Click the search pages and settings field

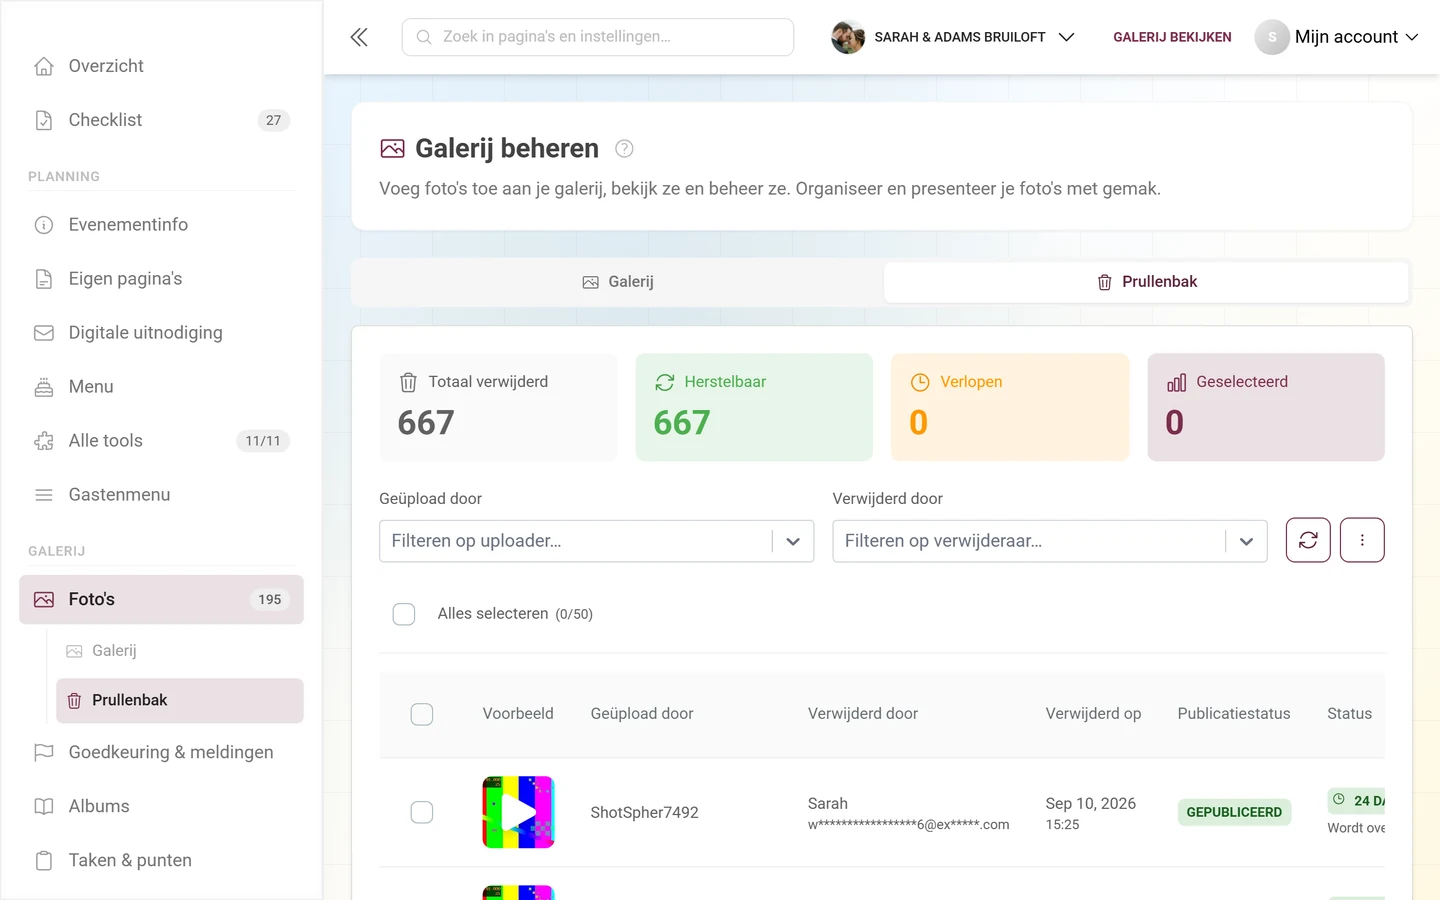pos(598,37)
